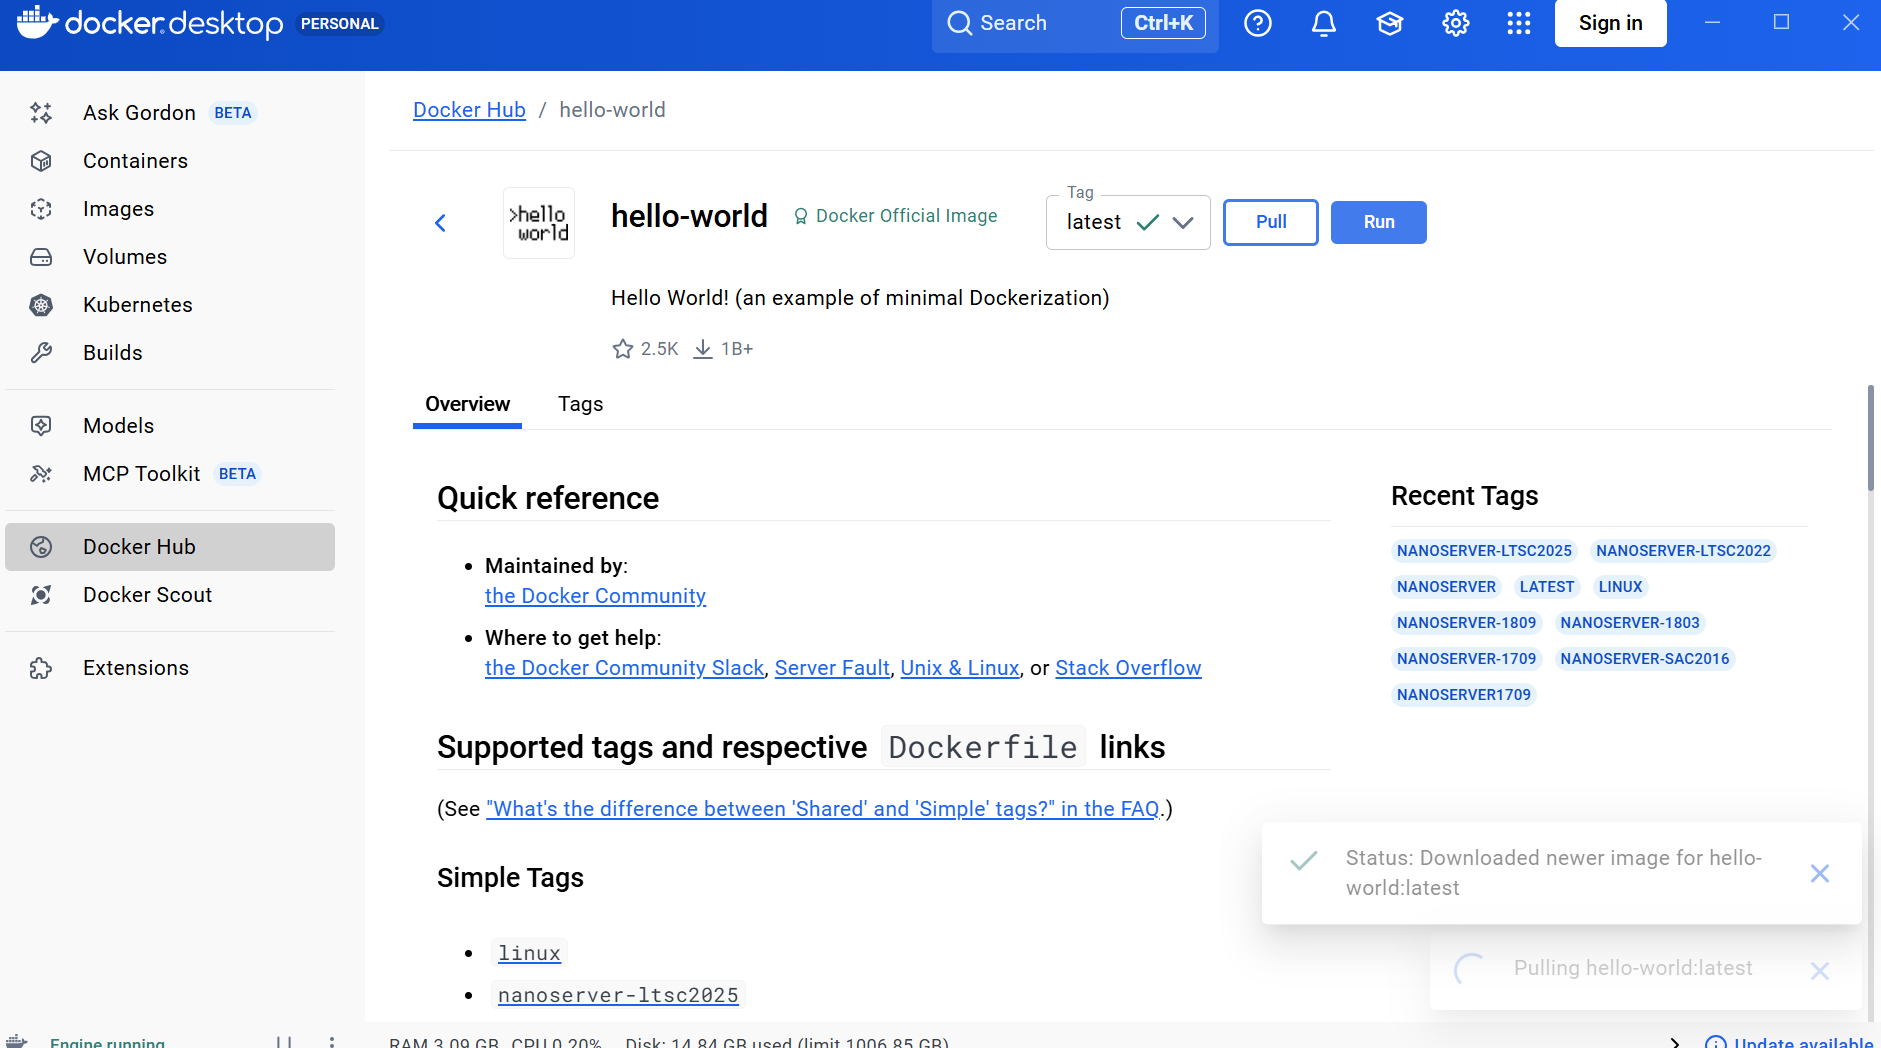
Task: Open the notifications bell
Action: 1323,23
